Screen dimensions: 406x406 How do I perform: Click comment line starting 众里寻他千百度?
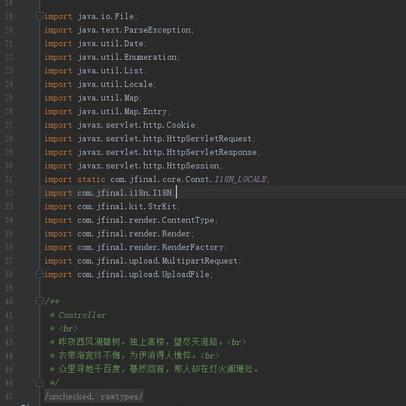pos(154,369)
